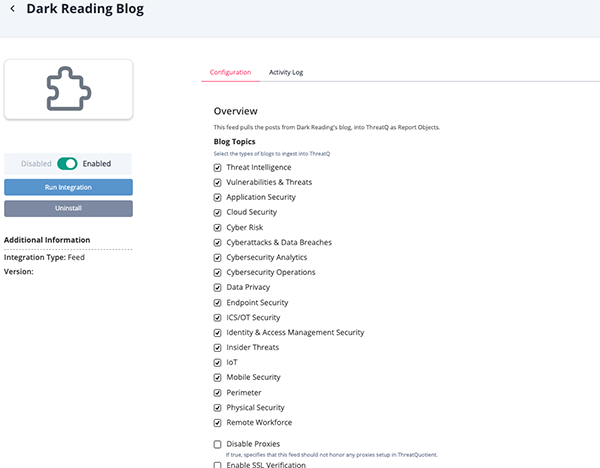This screenshot has width=600, height=468.
Task: Toggle the Cybersecurity Operations checkbox
Action: tap(217, 272)
